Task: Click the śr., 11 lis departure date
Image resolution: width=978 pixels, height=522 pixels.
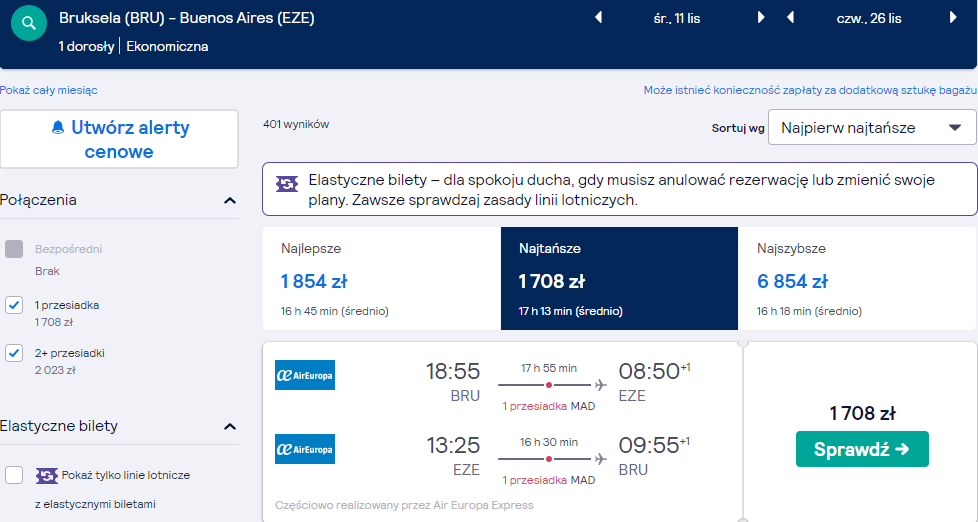Action: (677, 19)
